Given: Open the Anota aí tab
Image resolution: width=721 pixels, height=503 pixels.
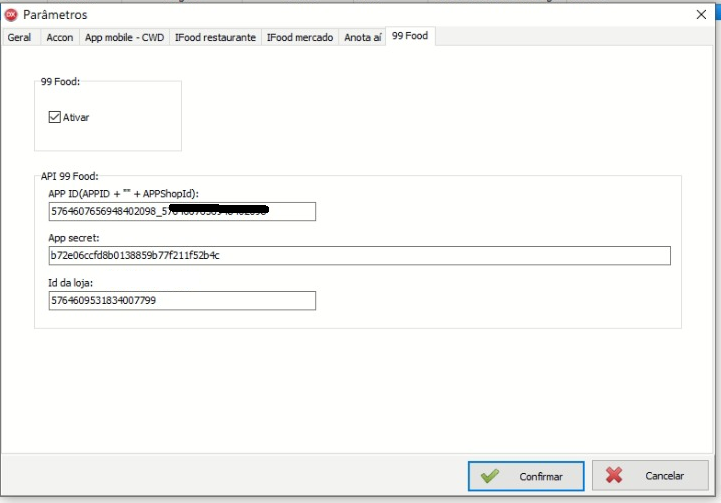Looking at the screenshot, I should coord(363,37).
